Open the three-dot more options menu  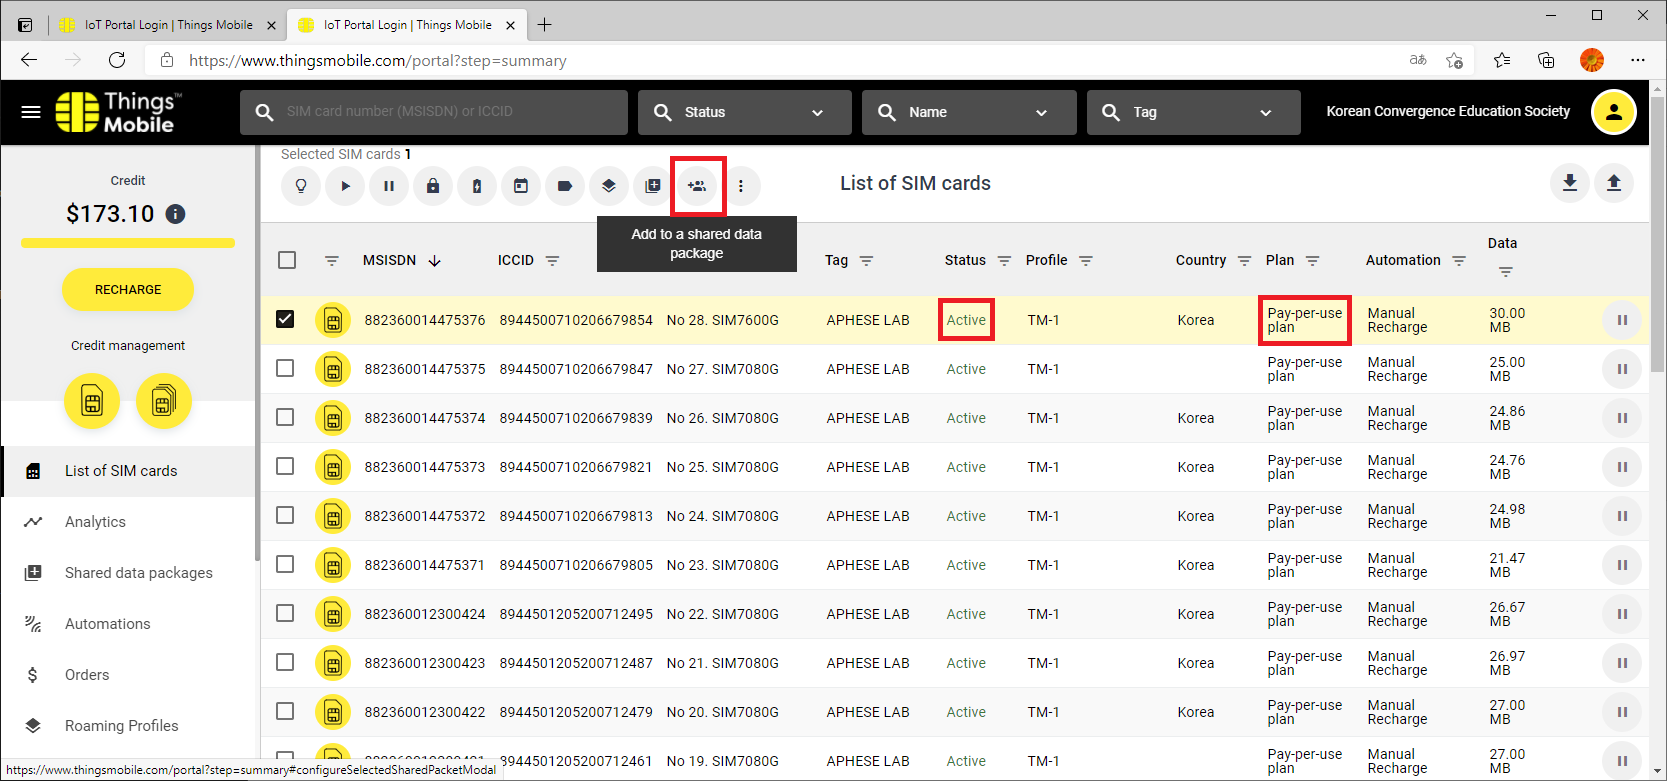click(x=741, y=186)
